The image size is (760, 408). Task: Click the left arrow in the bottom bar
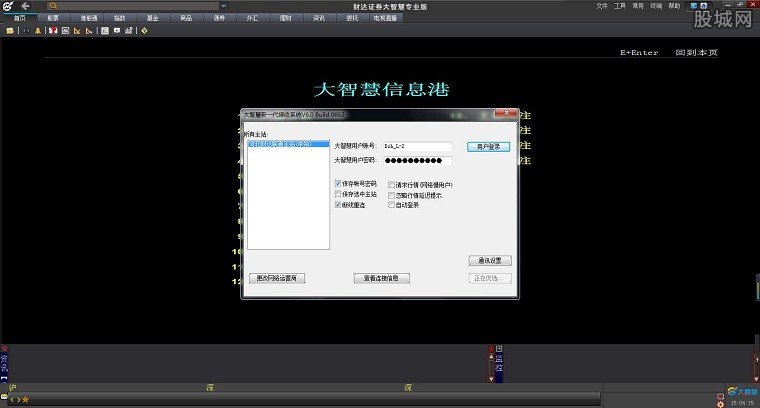(x=12, y=400)
